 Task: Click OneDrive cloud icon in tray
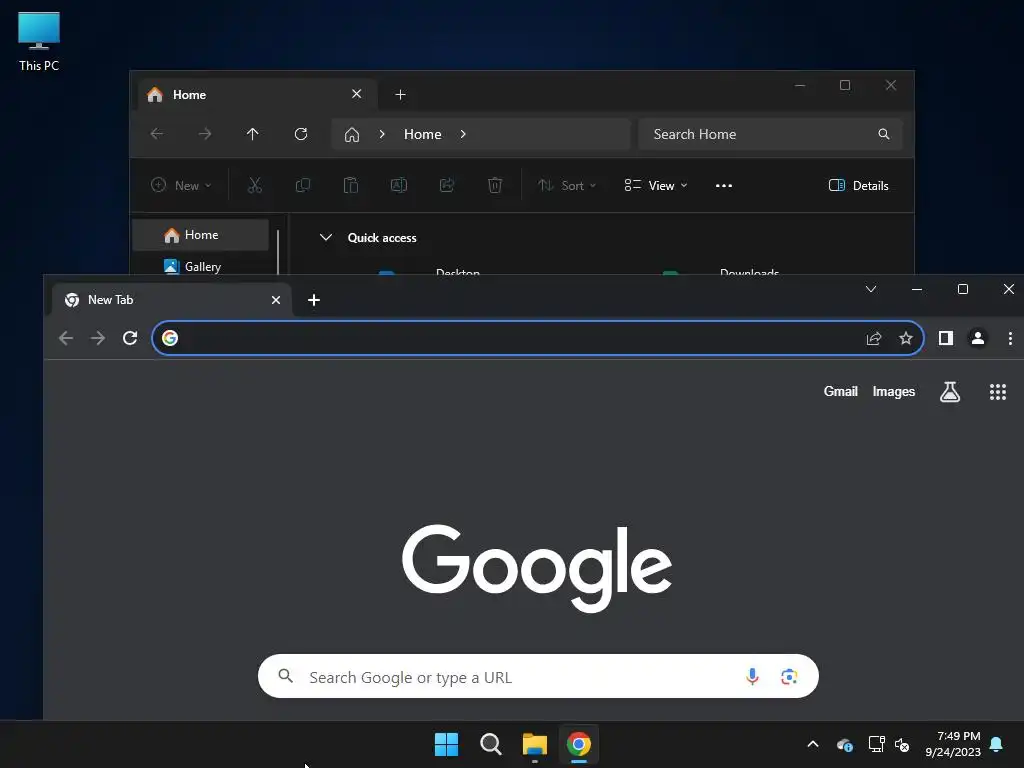[844, 744]
